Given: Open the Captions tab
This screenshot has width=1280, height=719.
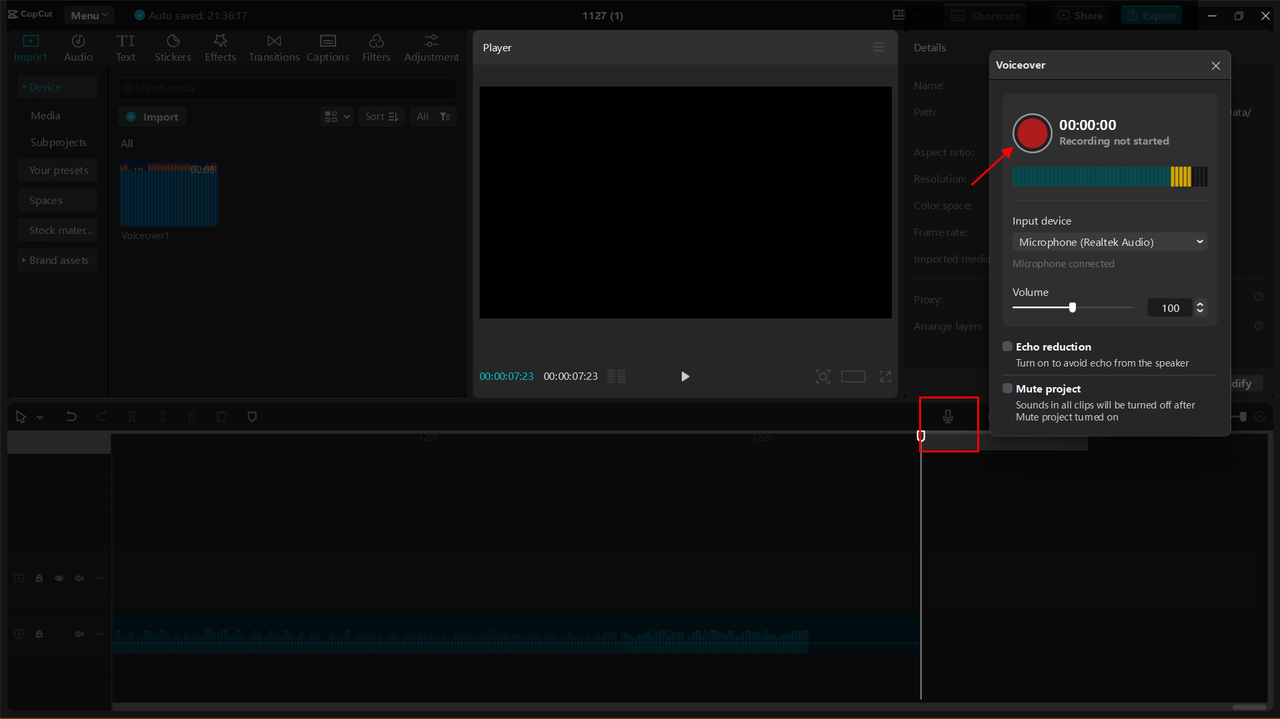Looking at the screenshot, I should pyautogui.click(x=328, y=47).
